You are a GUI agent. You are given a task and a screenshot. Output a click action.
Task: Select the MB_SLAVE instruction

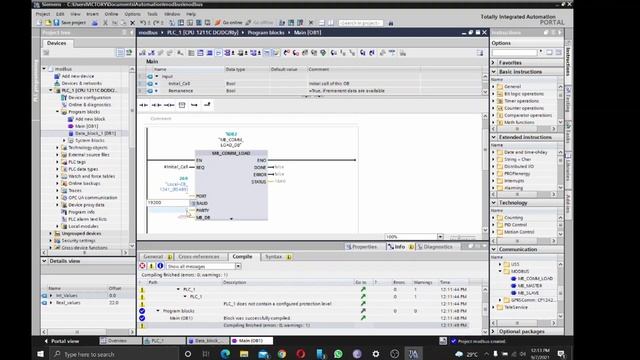click(x=528, y=293)
